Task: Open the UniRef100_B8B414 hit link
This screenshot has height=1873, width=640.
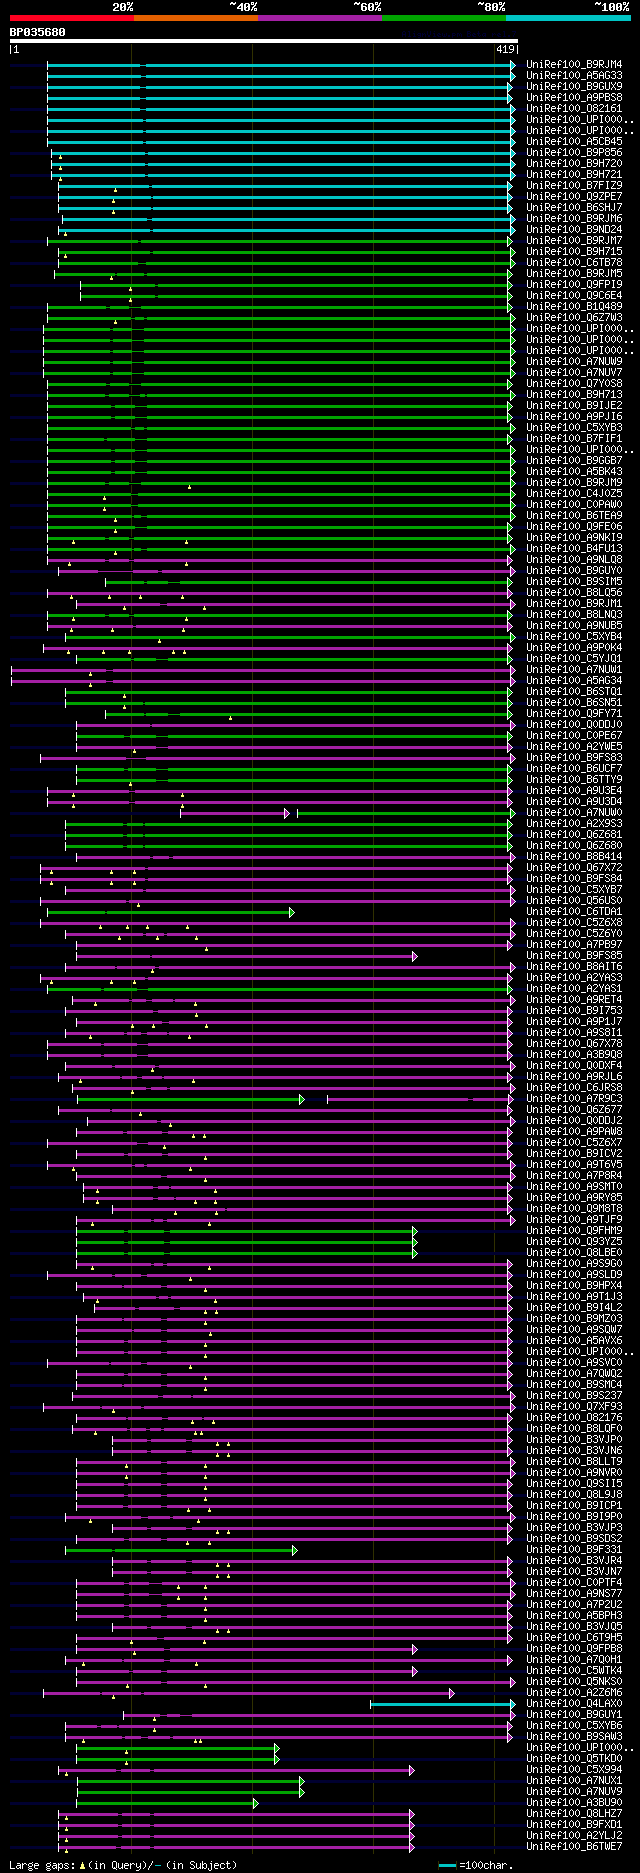Action: 574,857
